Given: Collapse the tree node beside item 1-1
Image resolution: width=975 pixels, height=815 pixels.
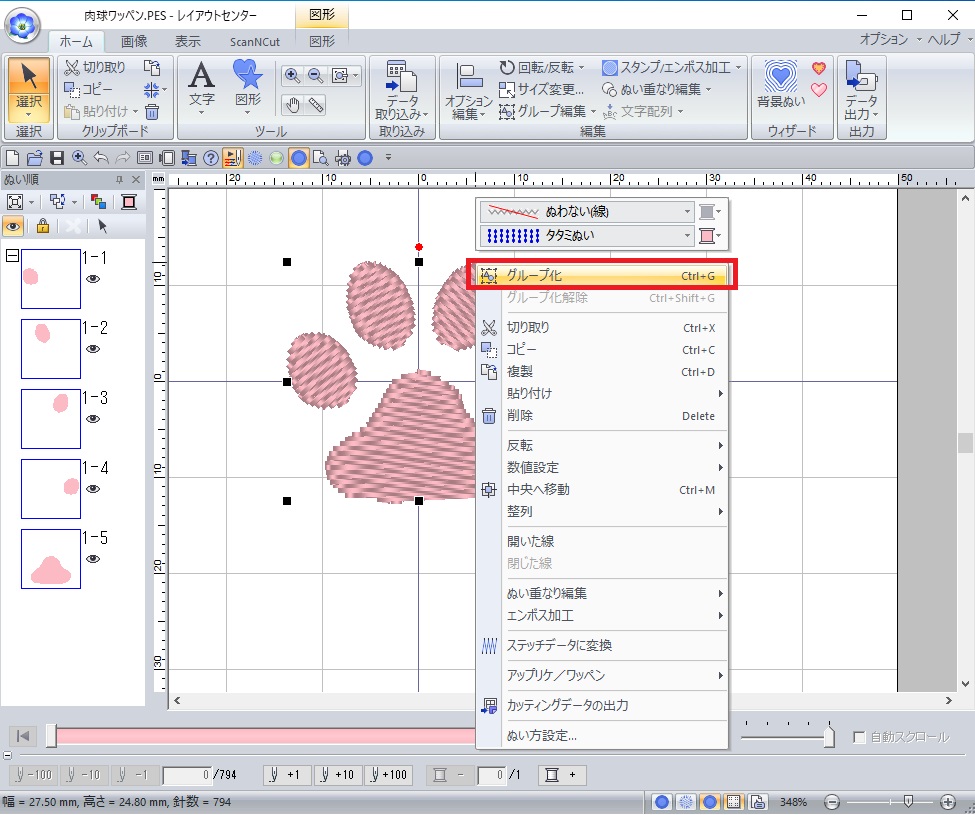Looking at the screenshot, I should (12, 256).
